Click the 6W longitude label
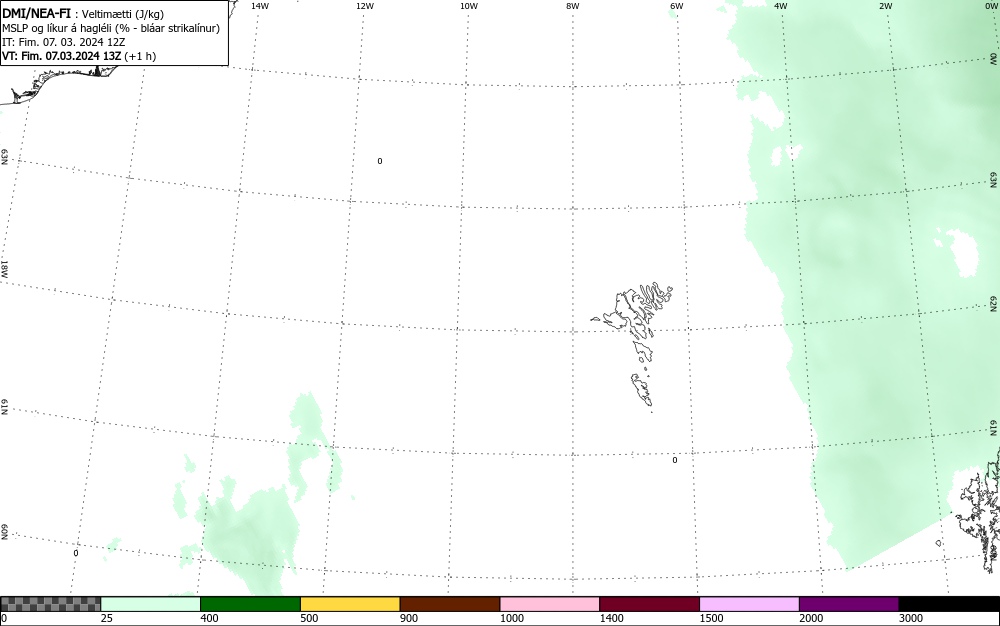1000x626 pixels. [677, 6]
